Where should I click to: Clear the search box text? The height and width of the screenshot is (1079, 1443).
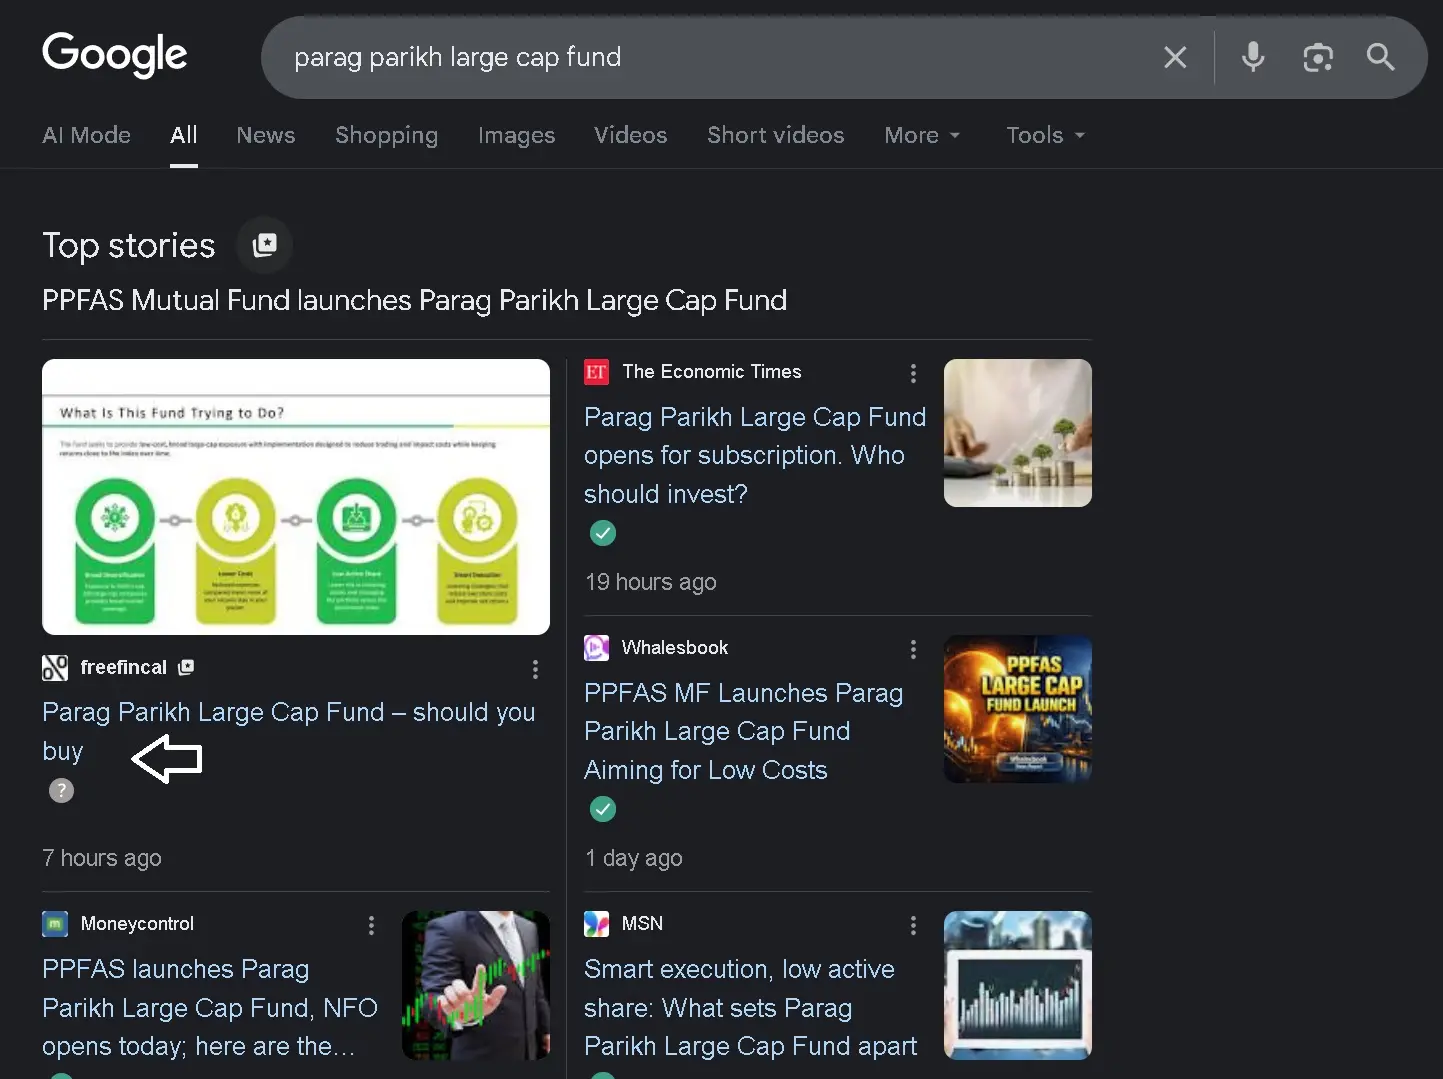point(1175,58)
